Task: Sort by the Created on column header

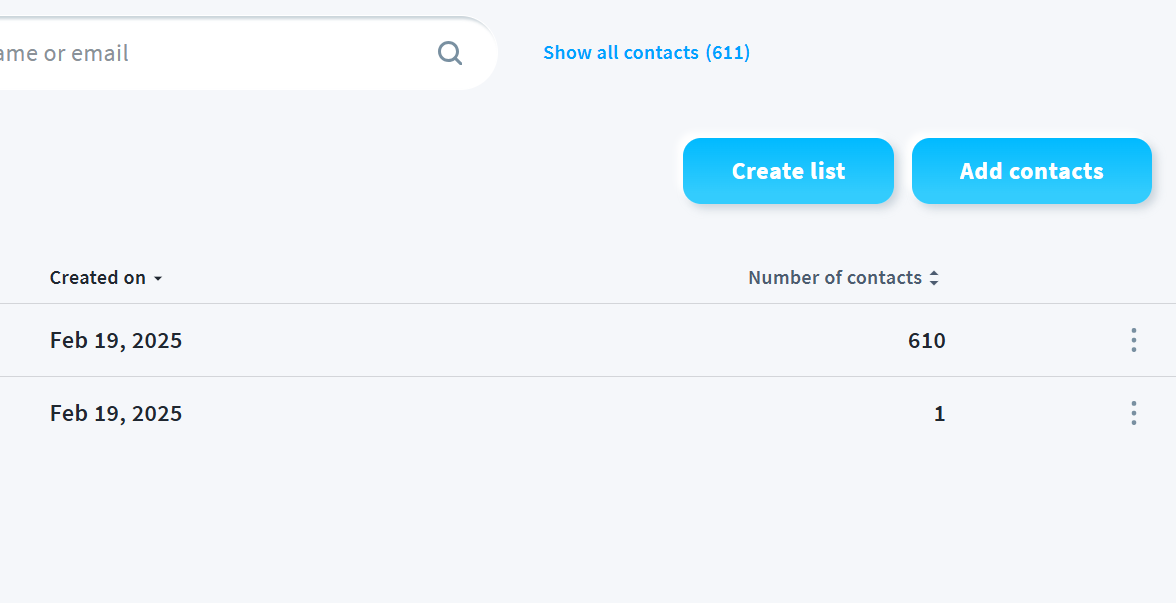Action: click(98, 278)
